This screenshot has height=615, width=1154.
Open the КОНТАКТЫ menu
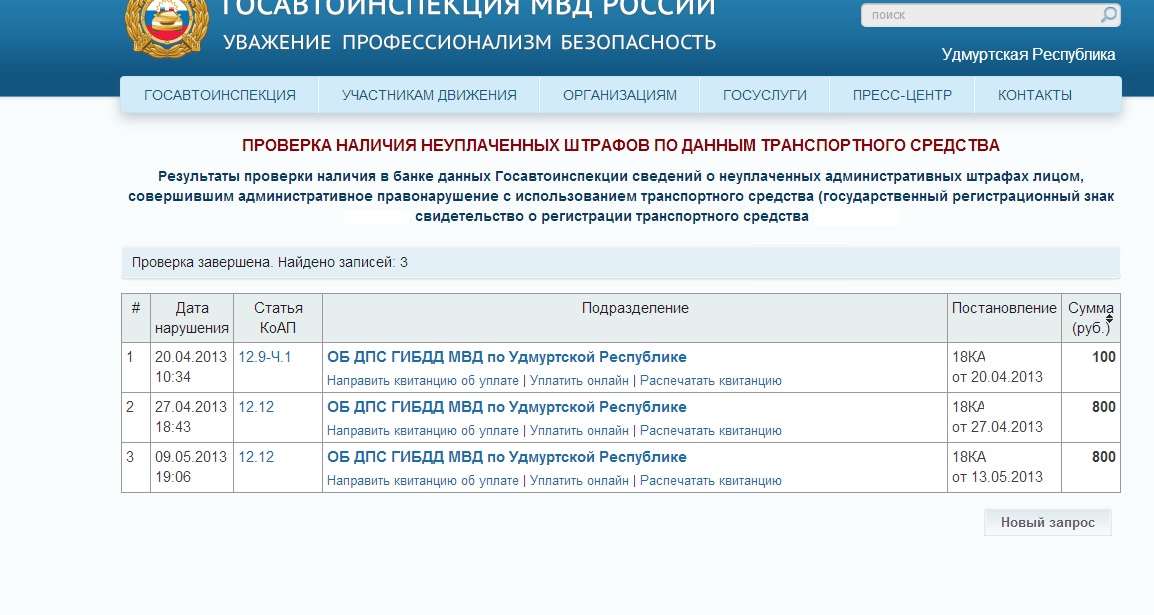tap(1035, 95)
